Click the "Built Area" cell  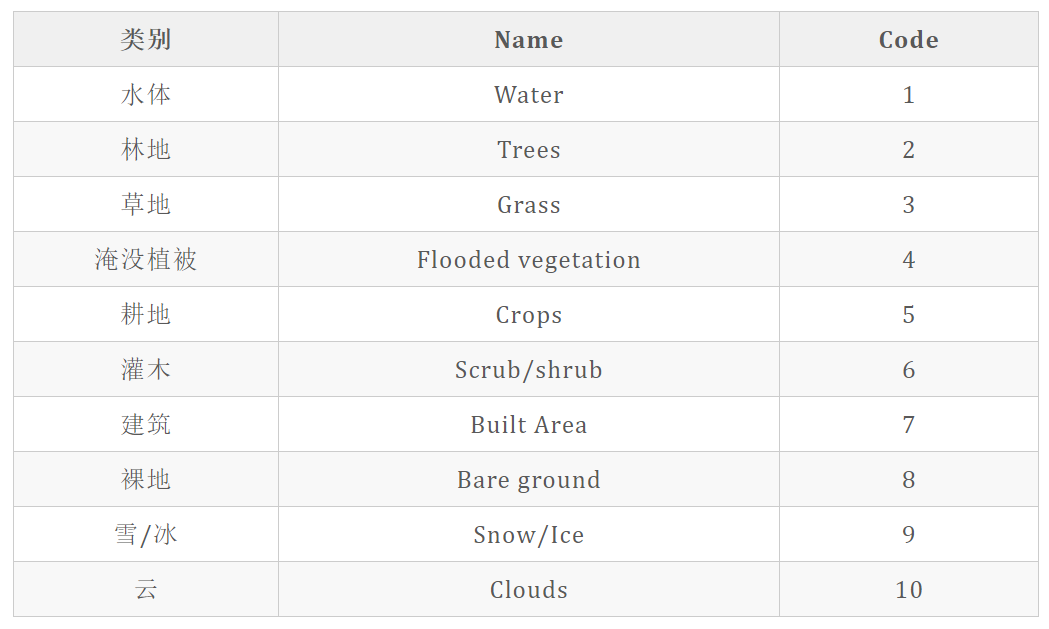coord(528,425)
